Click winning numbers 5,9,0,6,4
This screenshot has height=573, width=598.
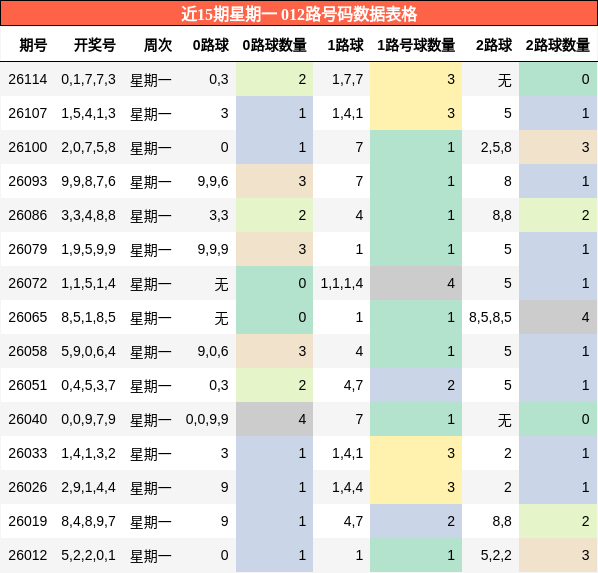point(88,351)
